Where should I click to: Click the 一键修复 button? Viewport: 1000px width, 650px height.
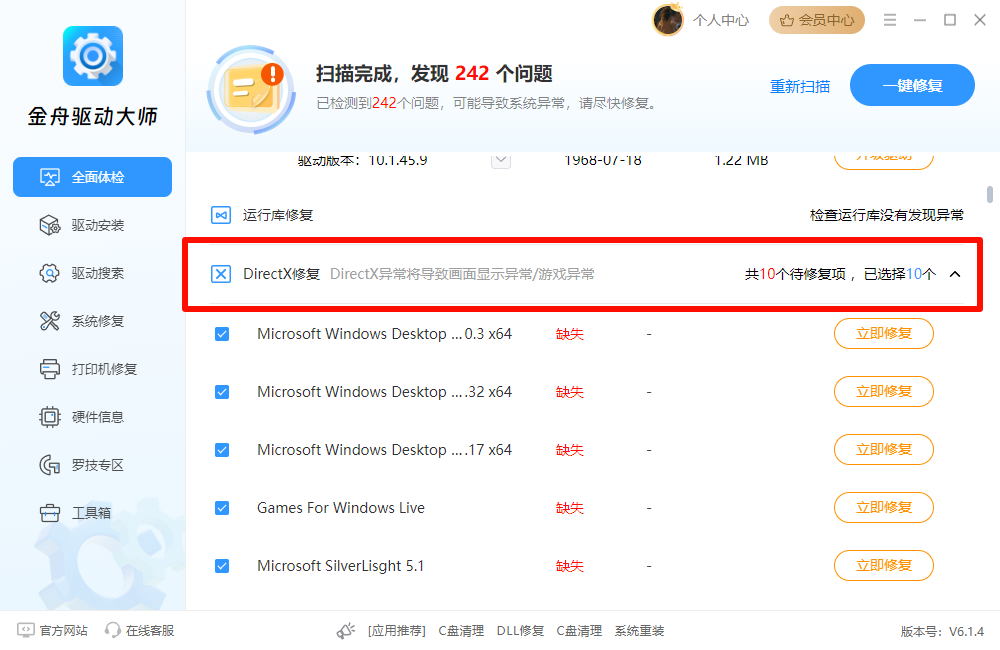pyautogui.click(x=912, y=85)
